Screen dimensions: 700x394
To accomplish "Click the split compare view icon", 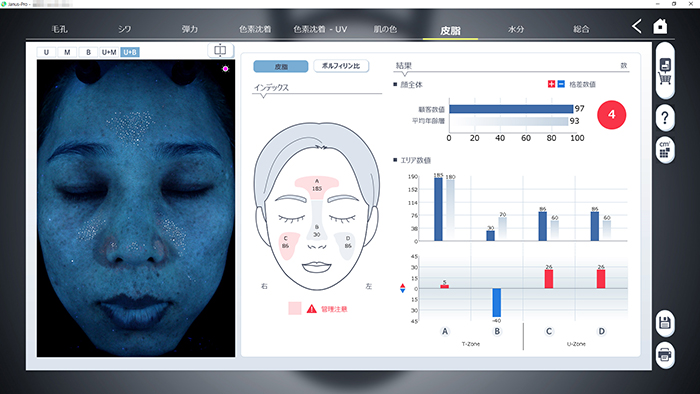I will tap(220, 50).
